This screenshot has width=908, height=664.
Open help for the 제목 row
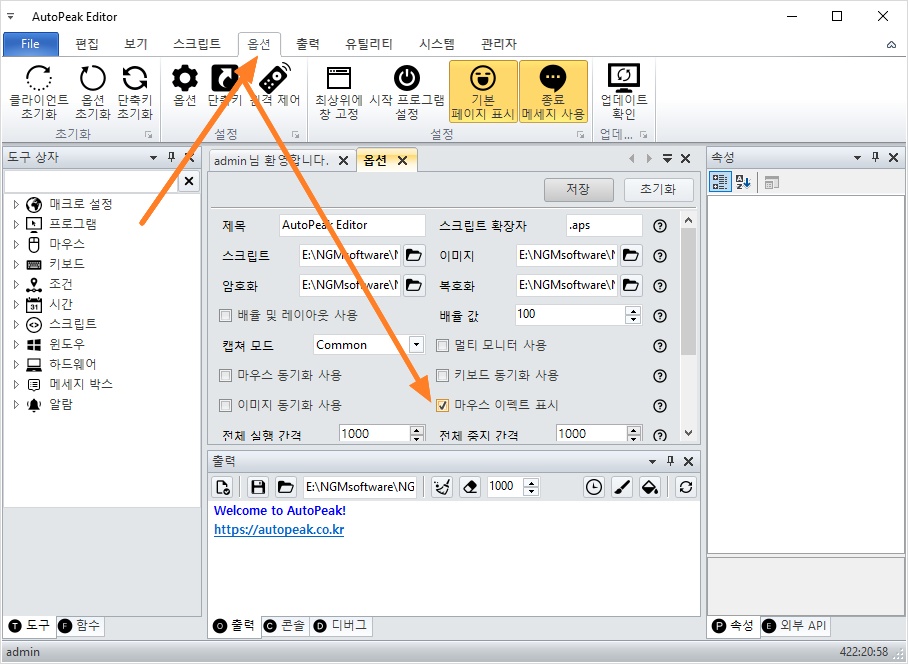click(660, 226)
